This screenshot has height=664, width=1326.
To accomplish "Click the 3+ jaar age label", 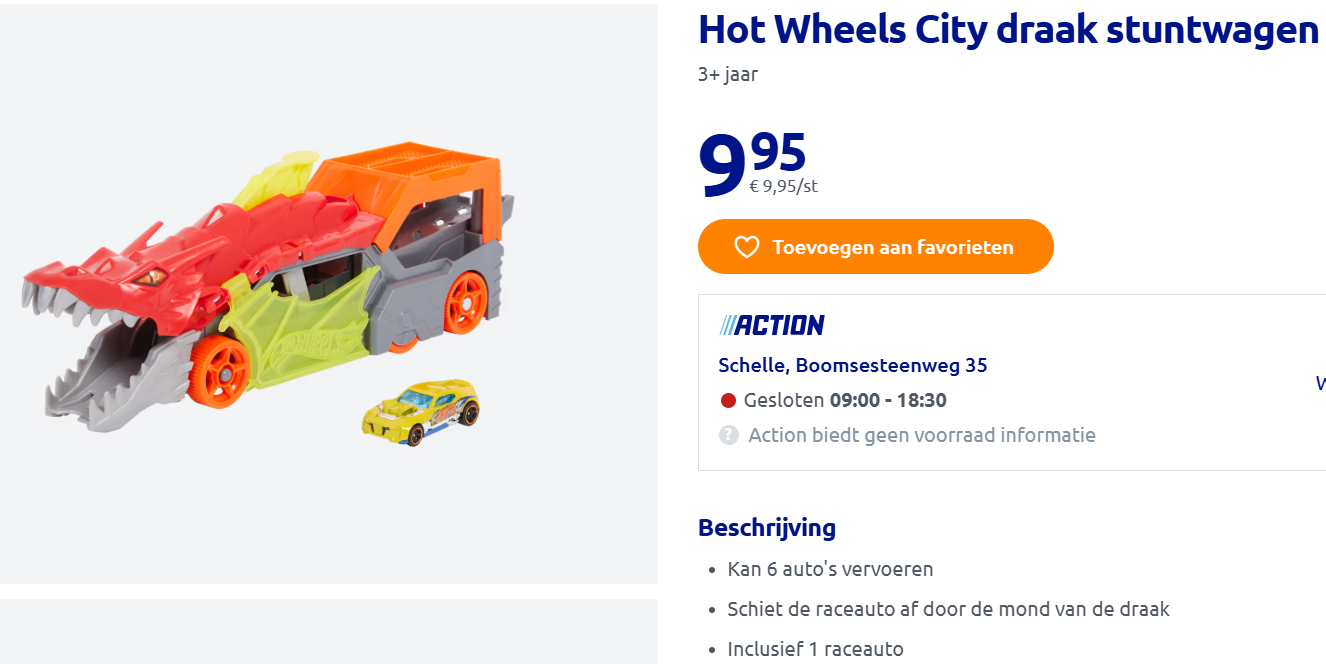I will (x=727, y=74).
